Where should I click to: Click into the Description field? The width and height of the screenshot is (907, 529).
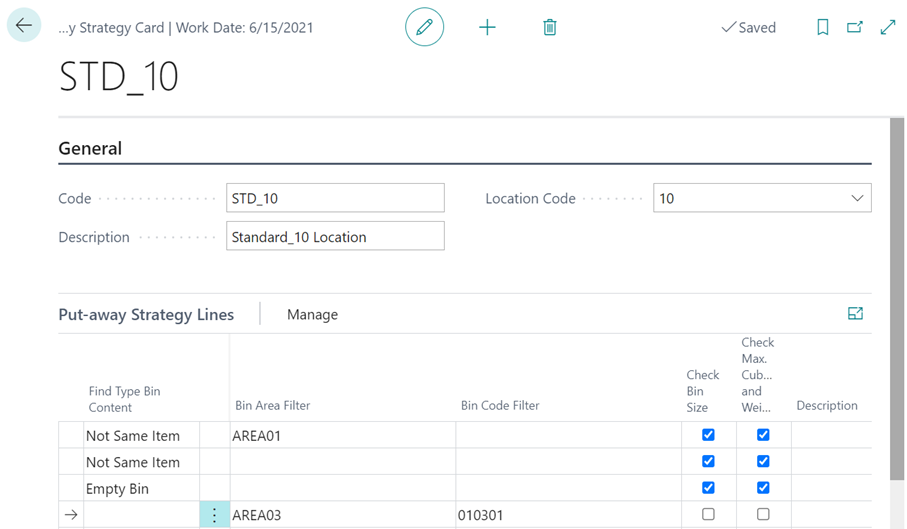[335, 237]
